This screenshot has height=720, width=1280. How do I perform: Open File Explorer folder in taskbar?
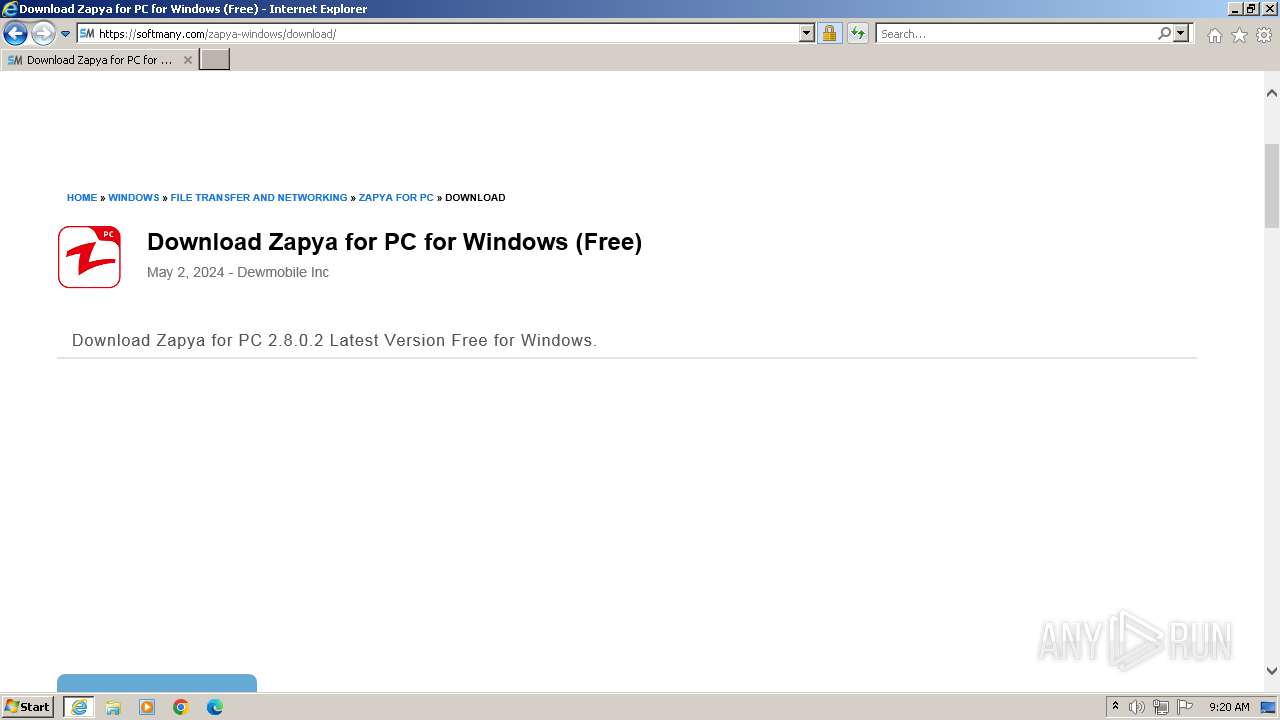(x=113, y=707)
